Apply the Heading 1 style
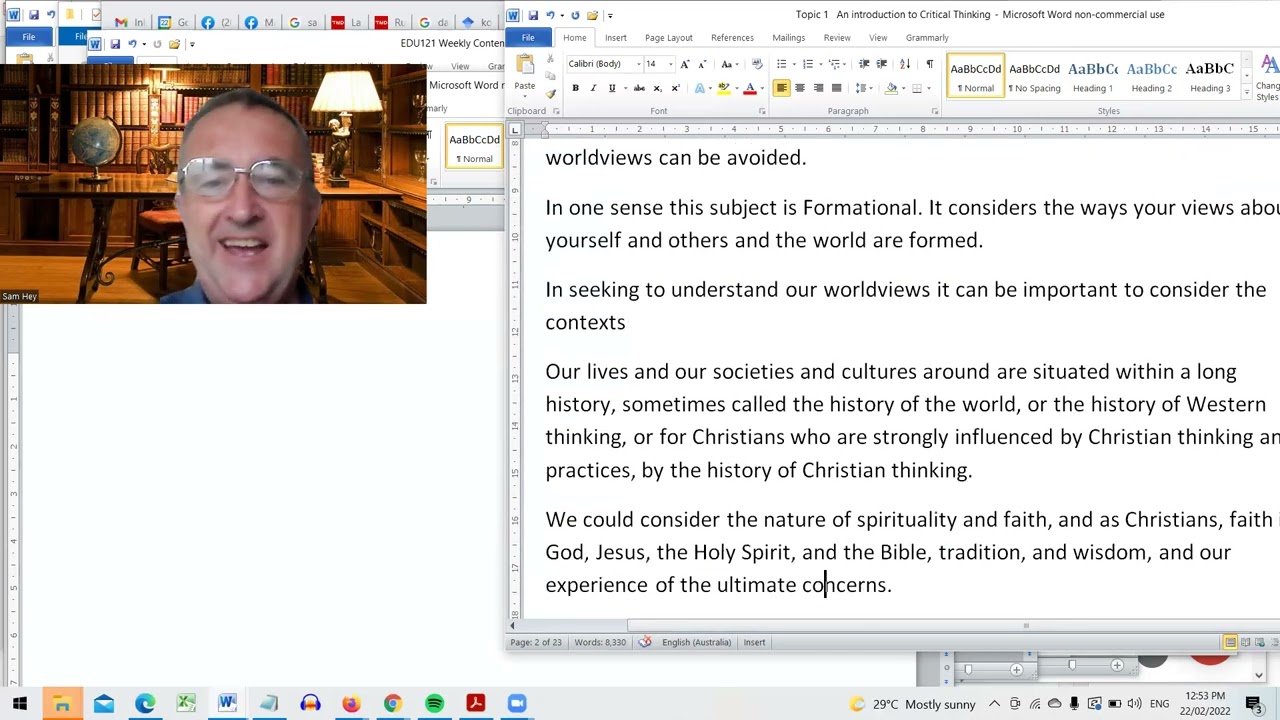This screenshot has height=720, width=1280. (x=1092, y=77)
